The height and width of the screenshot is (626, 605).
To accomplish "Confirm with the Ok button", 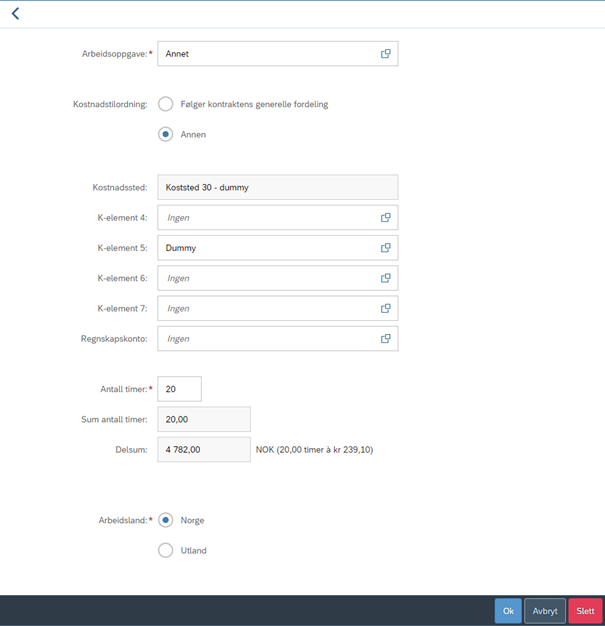I will tap(508, 611).
